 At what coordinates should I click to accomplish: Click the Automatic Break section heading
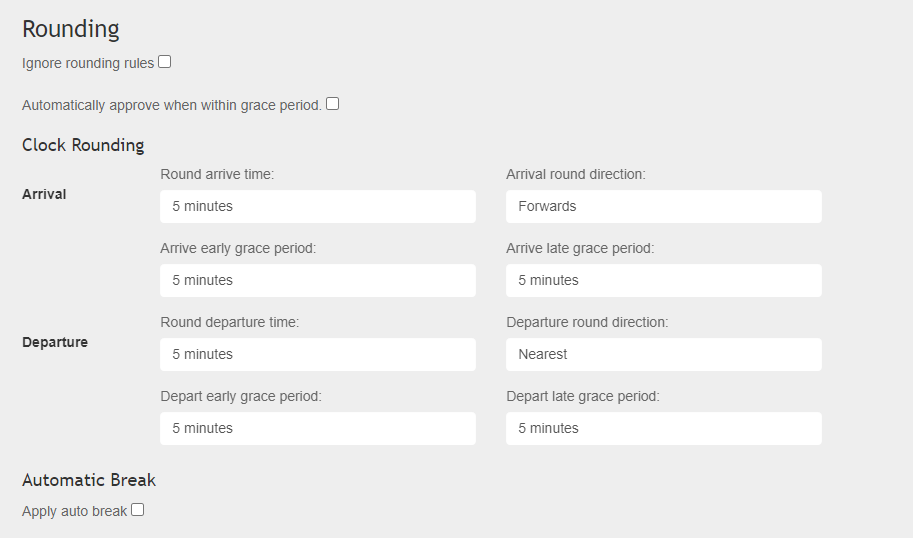[x=89, y=480]
